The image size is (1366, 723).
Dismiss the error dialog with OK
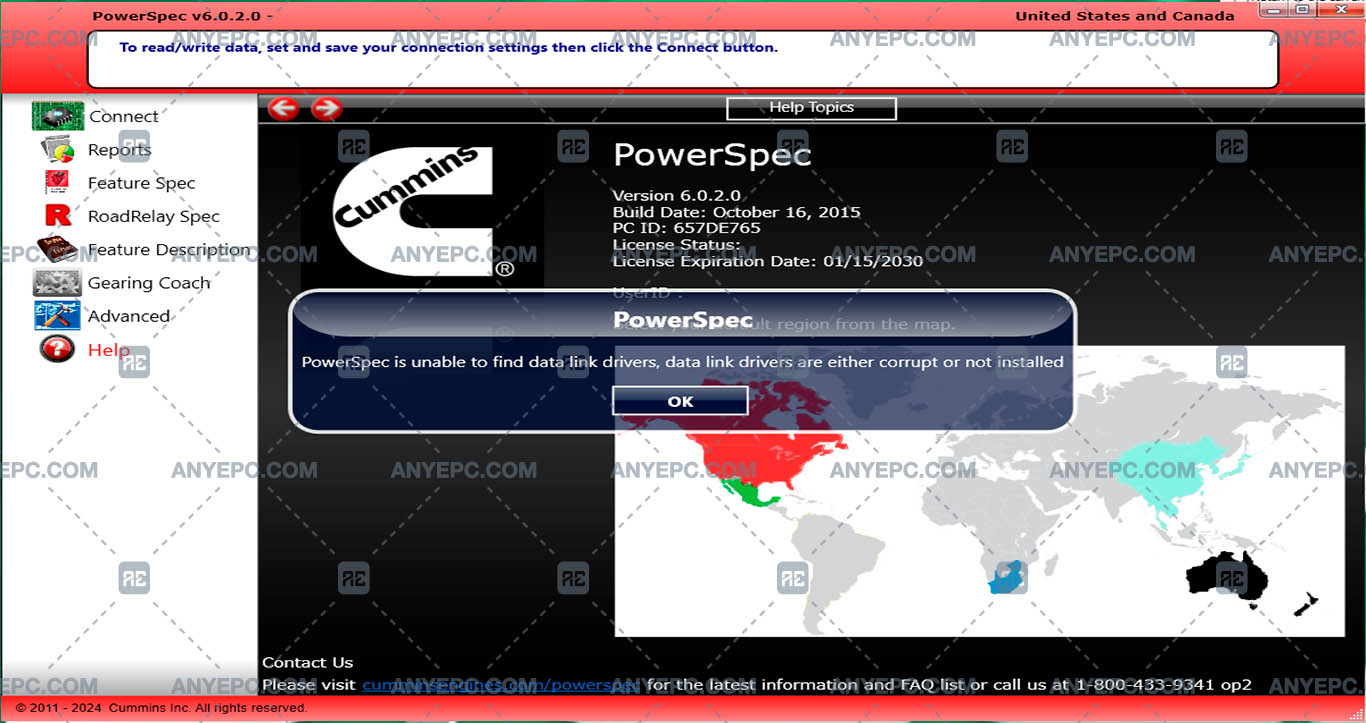[680, 401]
